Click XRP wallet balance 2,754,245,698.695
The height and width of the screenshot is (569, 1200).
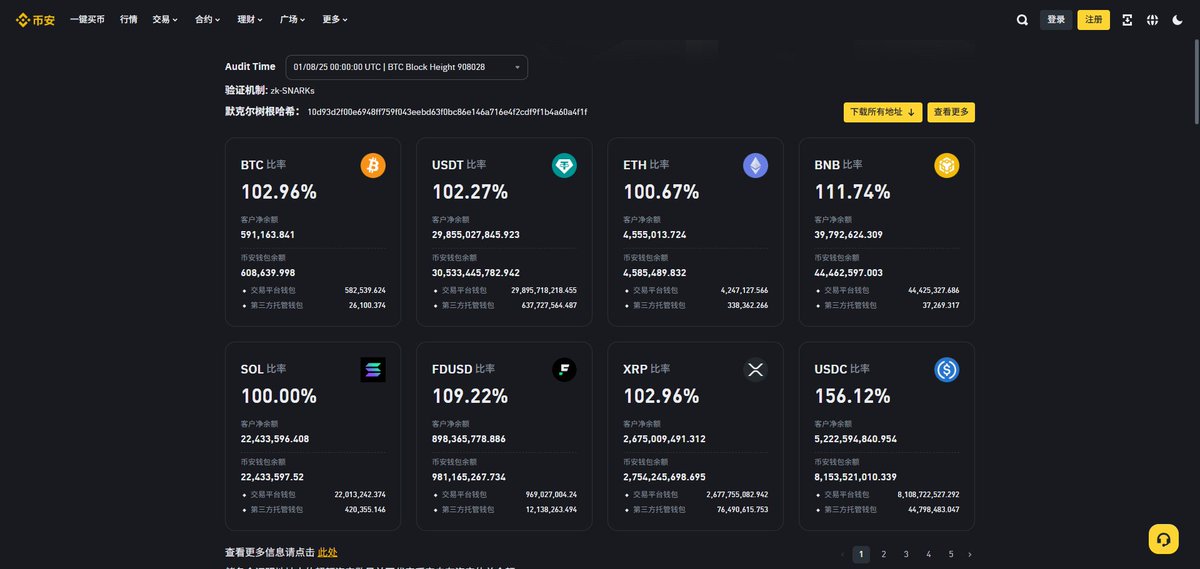click(664, 477)
